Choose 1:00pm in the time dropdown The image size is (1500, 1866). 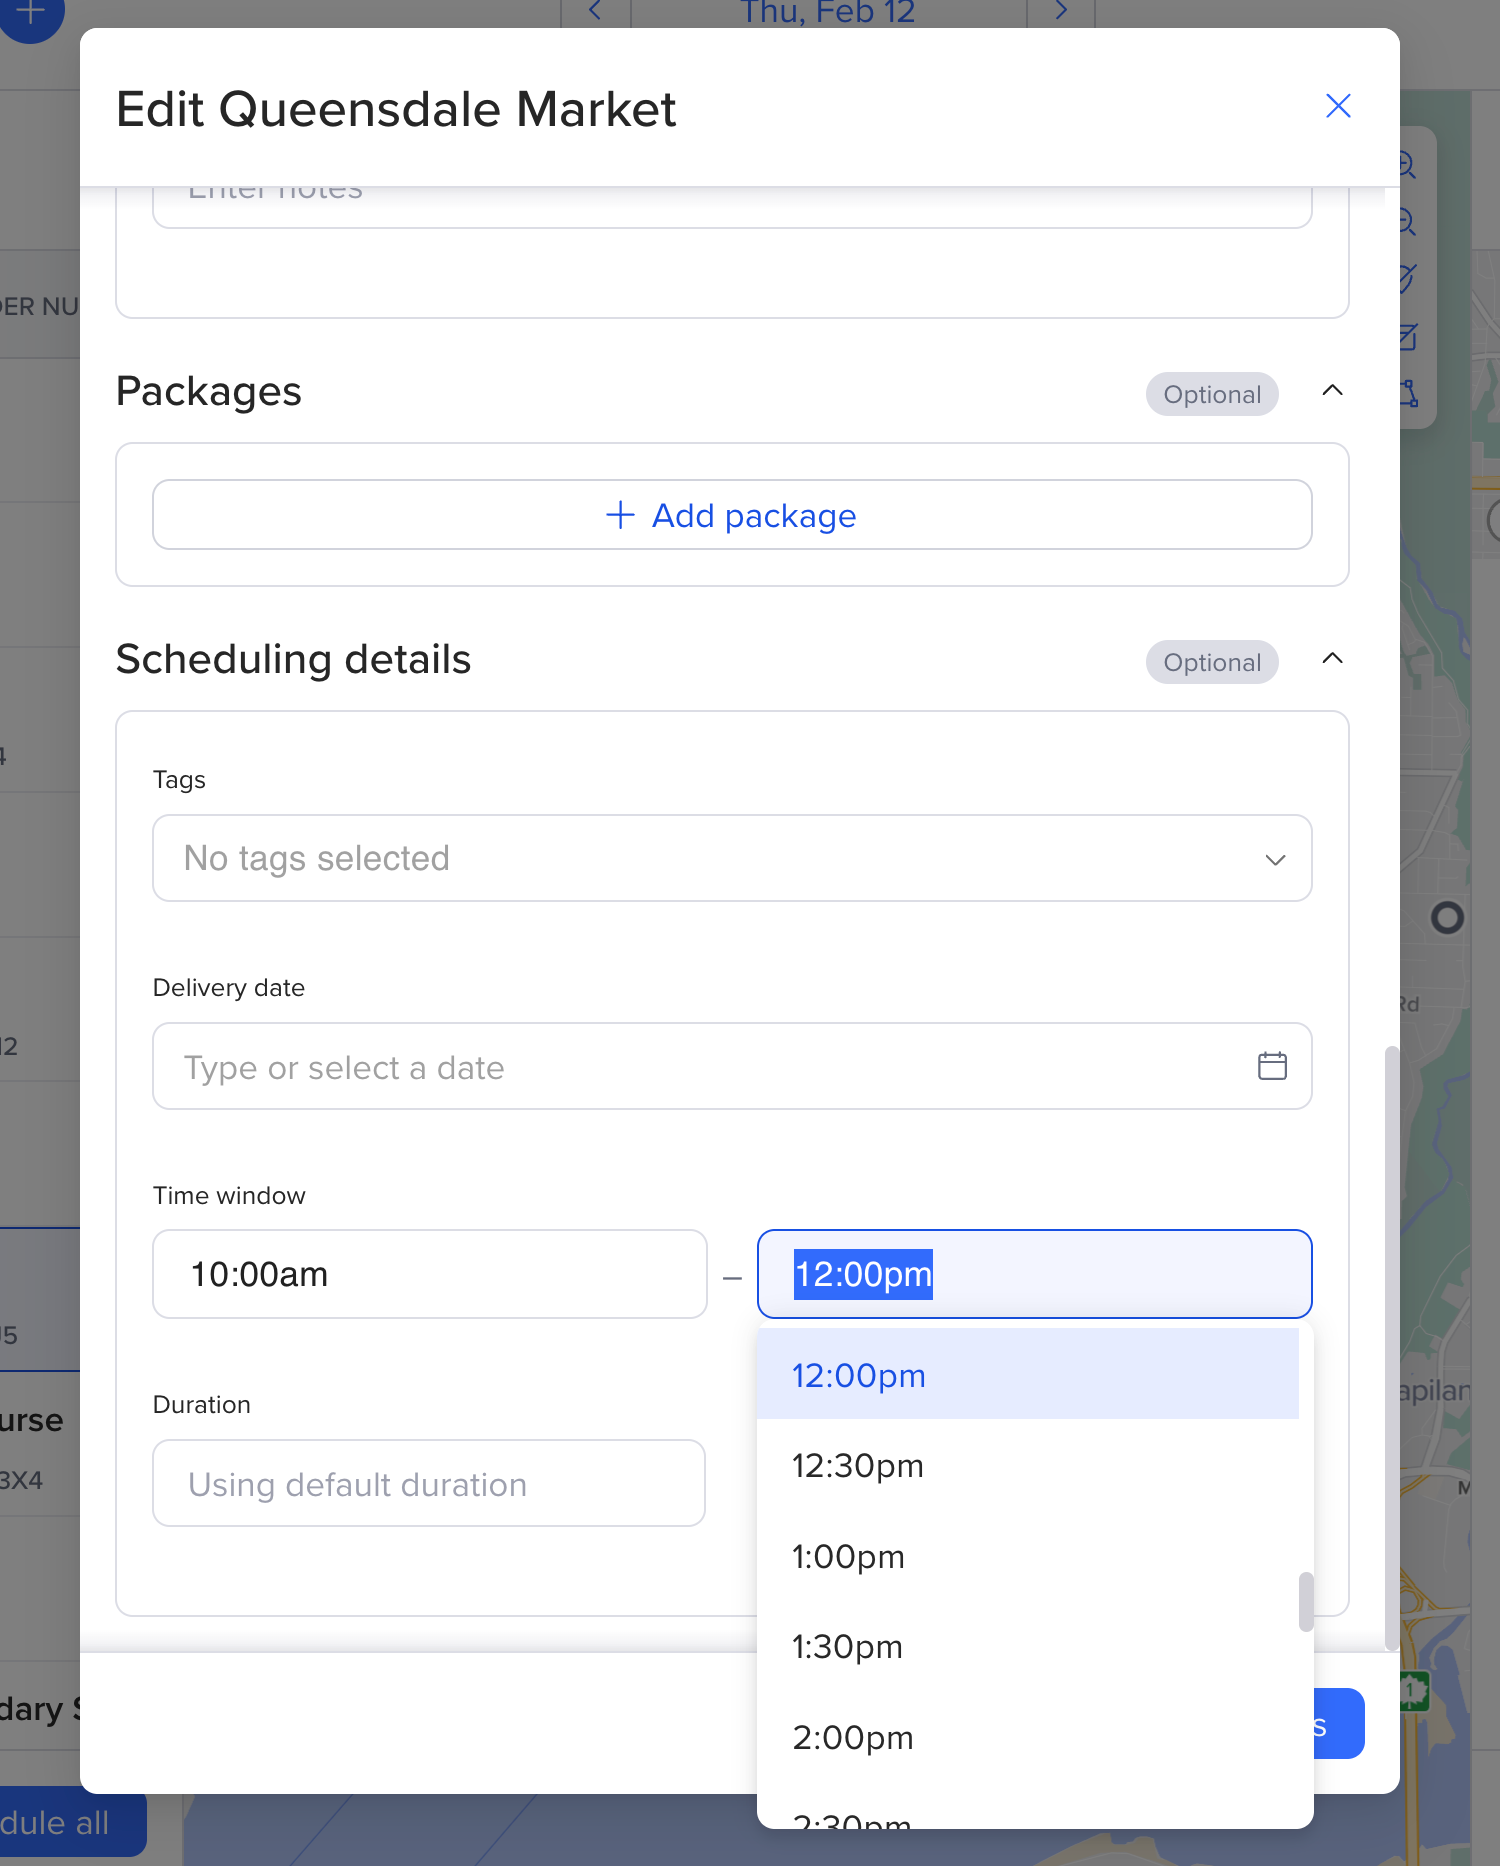click(x=1028, y=1557)
